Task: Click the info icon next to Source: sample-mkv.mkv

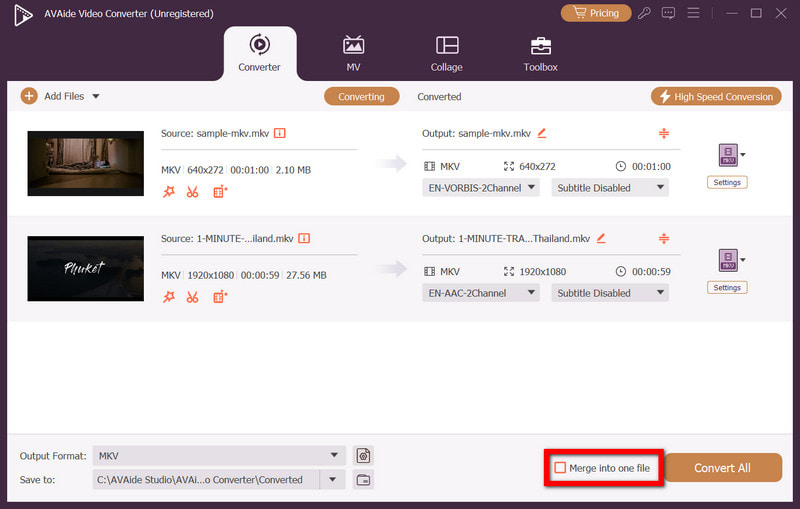Action: tap(280, 133)
